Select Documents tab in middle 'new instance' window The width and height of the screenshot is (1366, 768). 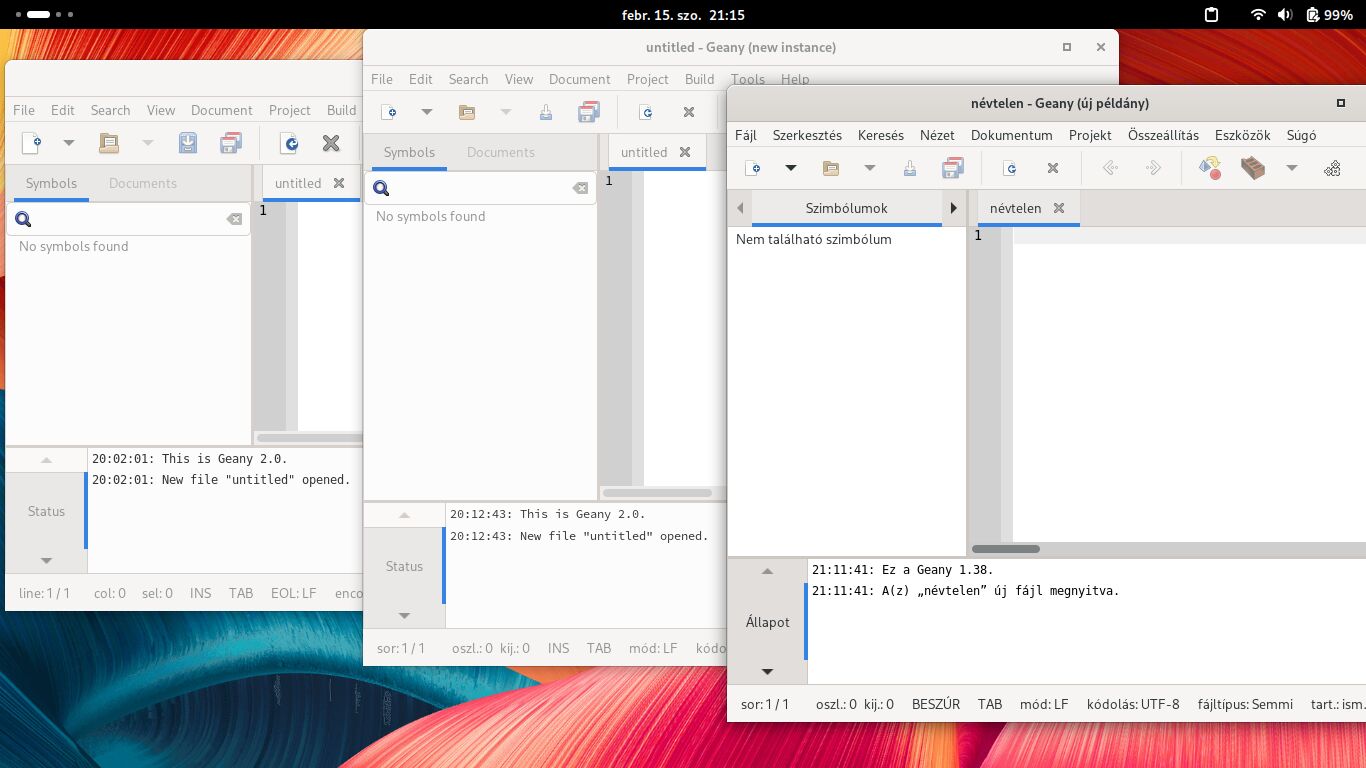[500, 152]
